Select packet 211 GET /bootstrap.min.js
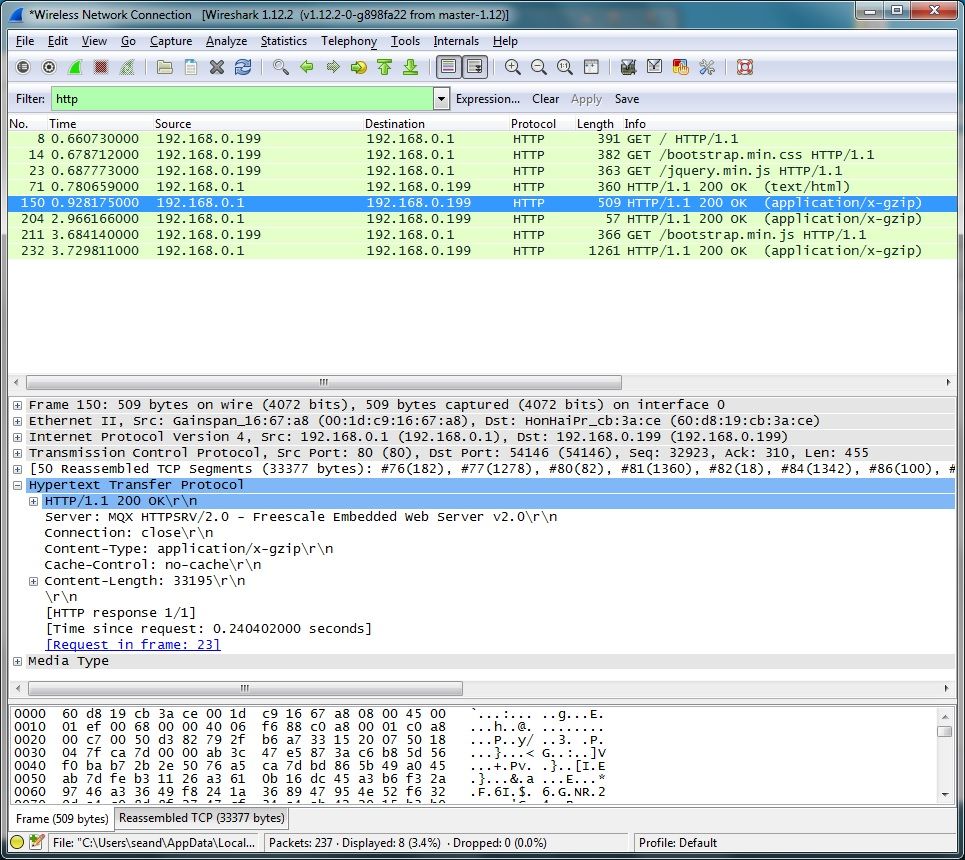Viewport: 965px width, 860px height. pos(482,235)
